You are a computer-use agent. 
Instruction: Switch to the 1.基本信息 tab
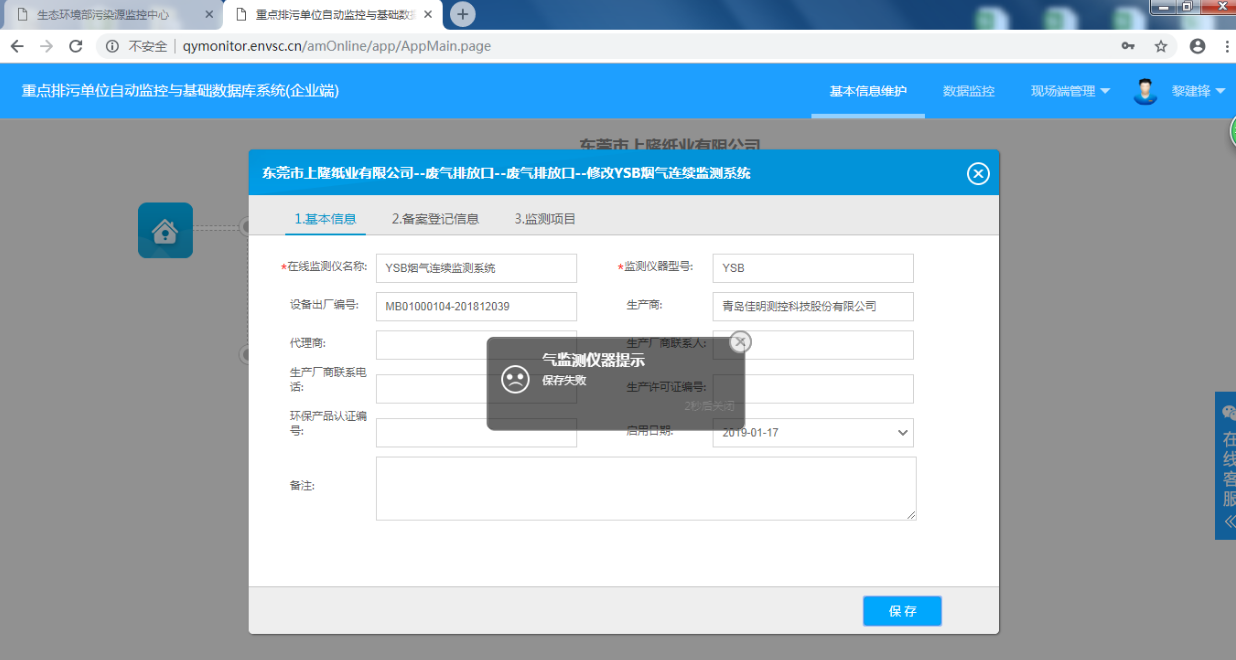coord(325,219)
